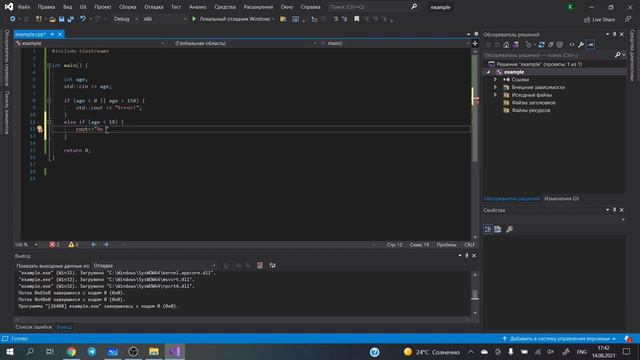Select Файлы заголовков folder in tree
640x360 pixels.
[533, 102]
